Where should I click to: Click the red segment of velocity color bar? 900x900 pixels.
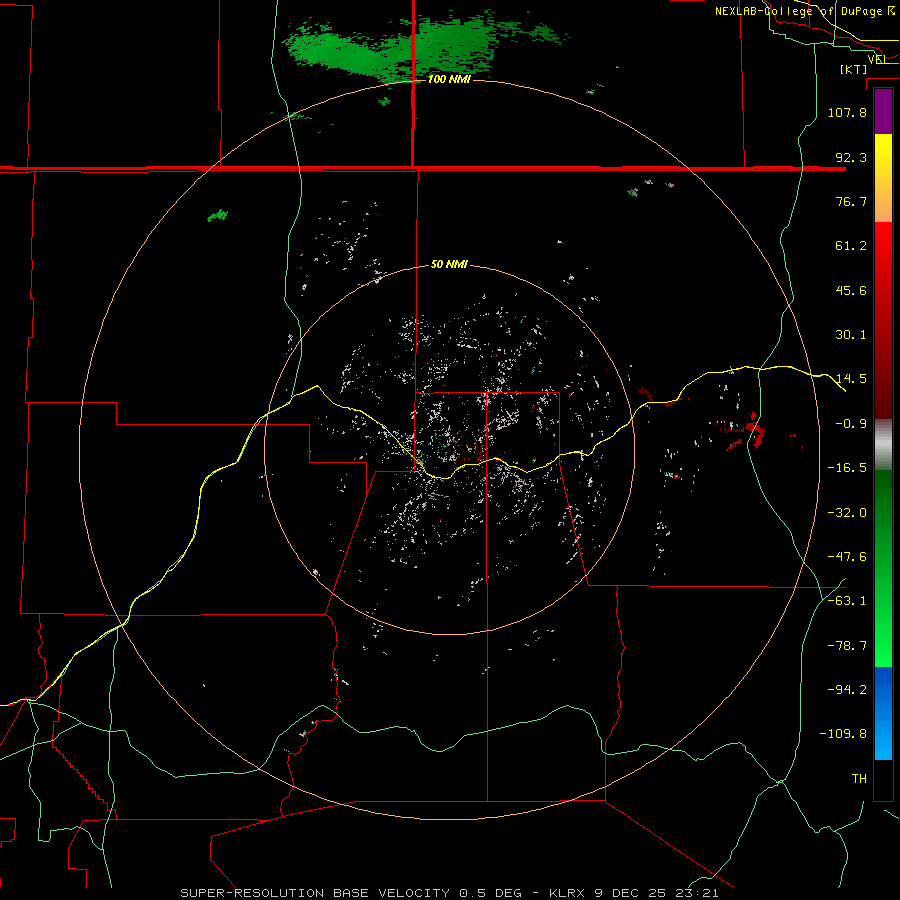tap(883, 320)
